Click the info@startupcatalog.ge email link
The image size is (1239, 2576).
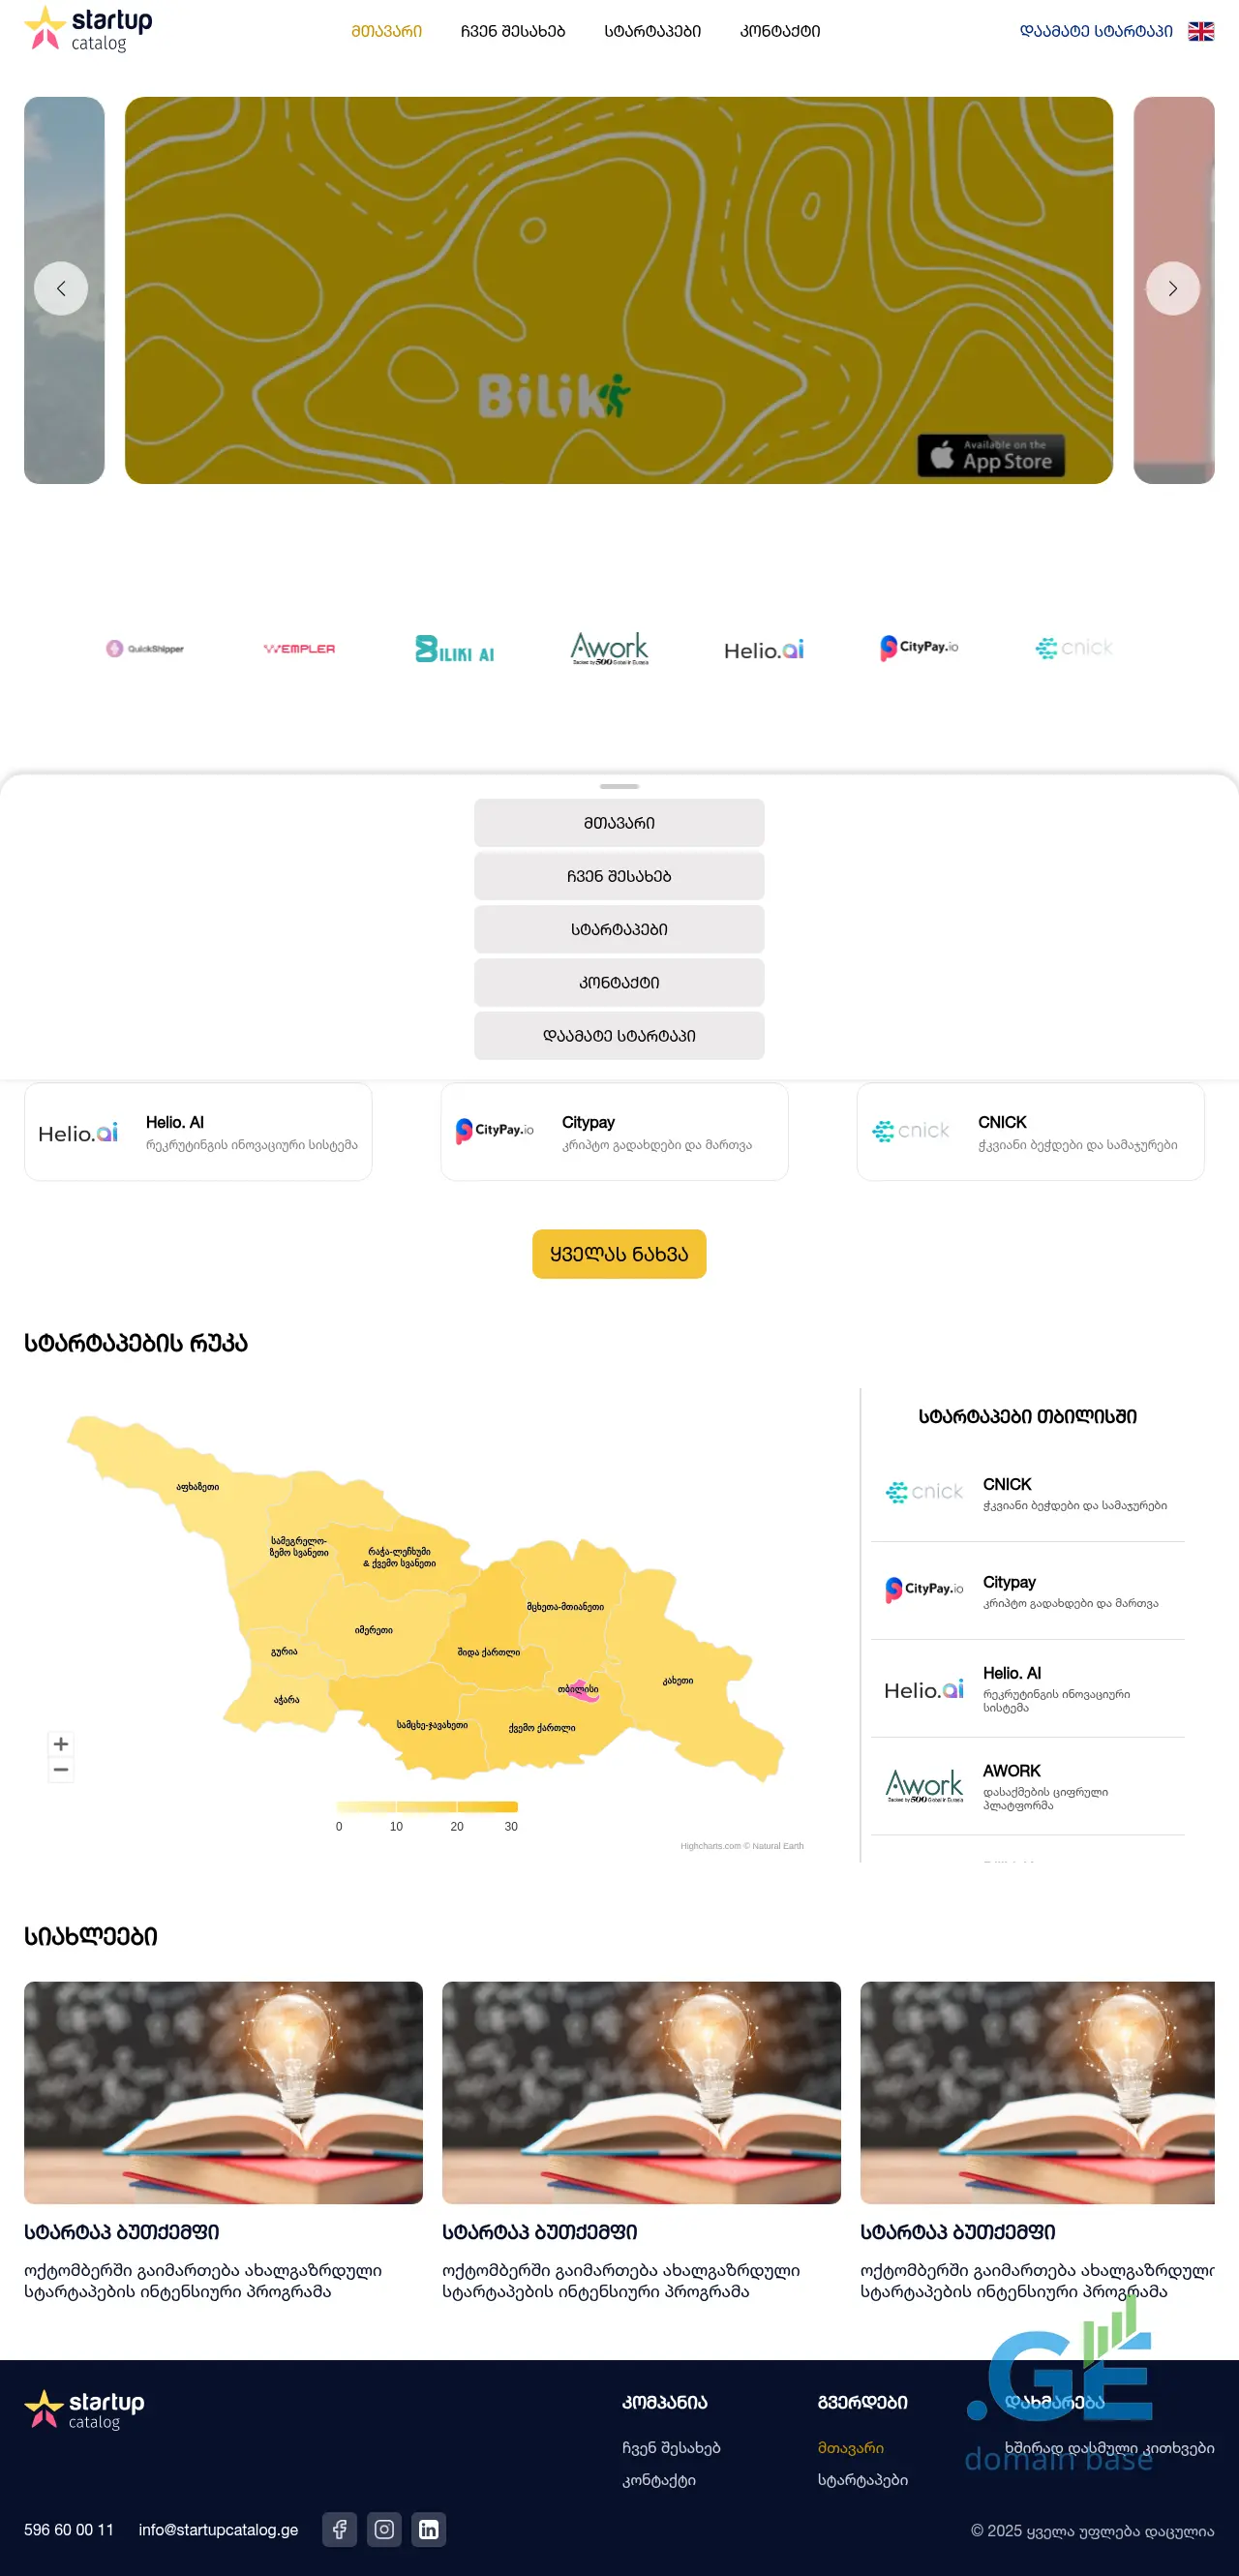(x=218, y=2529)
